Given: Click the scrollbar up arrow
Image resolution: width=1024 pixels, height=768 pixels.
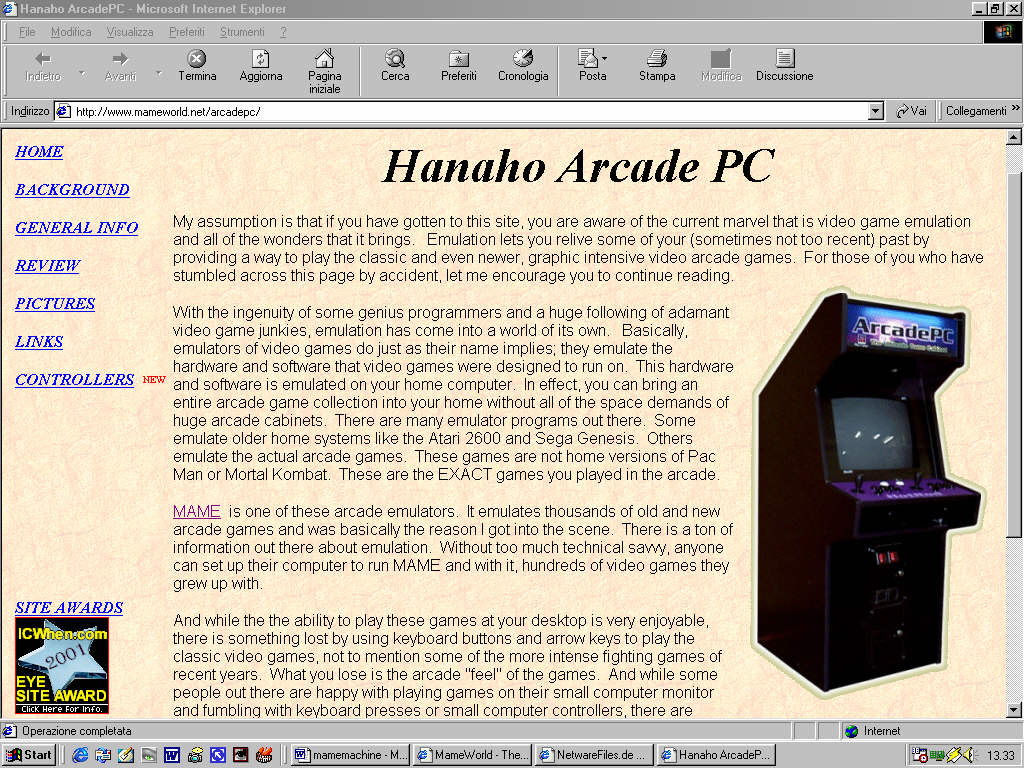Looking at the screenshot, I should [x=1014, y=137].
